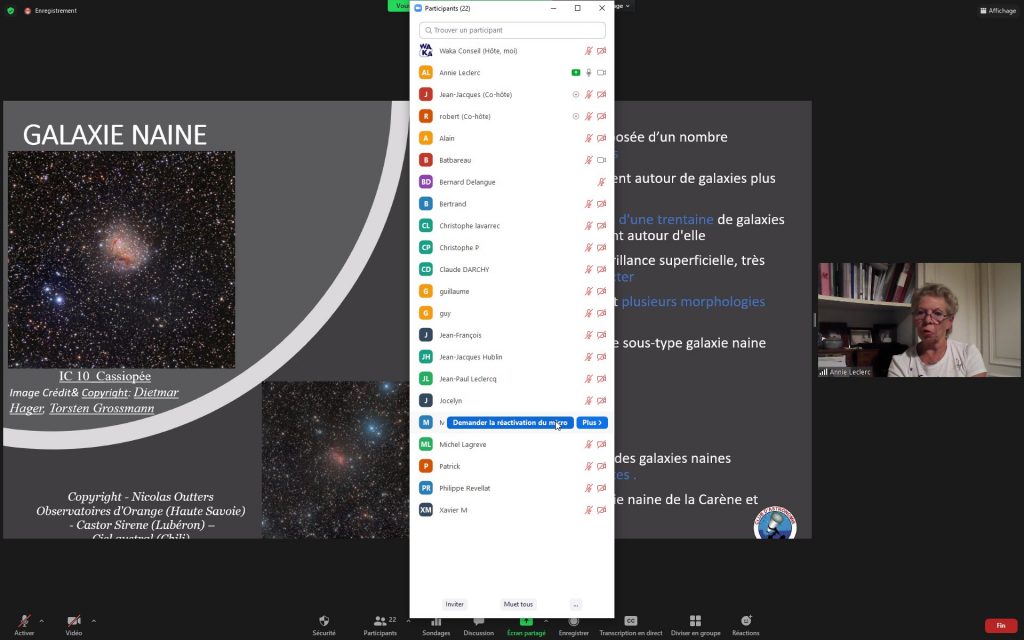The width and height of the screenshot is (1024, 640).
Task: Focus the Trouver un participant search field
Action: click(512, 30)
